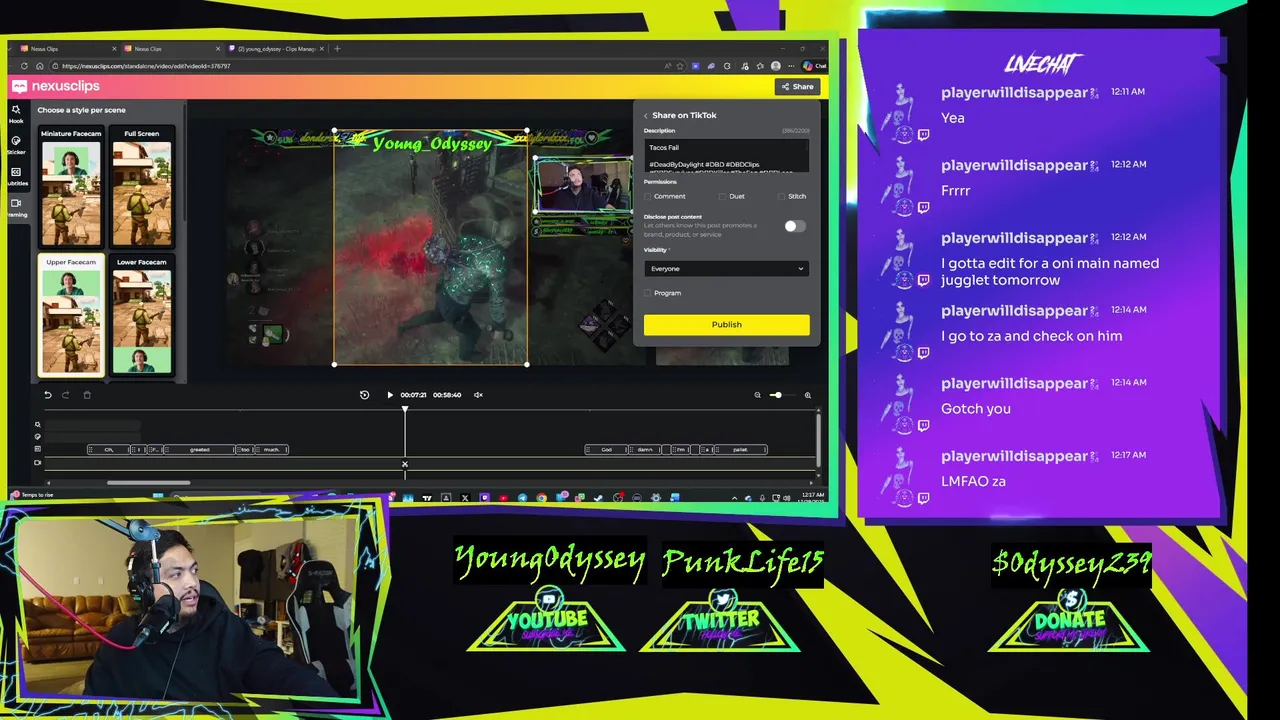Open the Visibility Everyone dropdown
Screen dimensions: 1280x720
point(726,268)
